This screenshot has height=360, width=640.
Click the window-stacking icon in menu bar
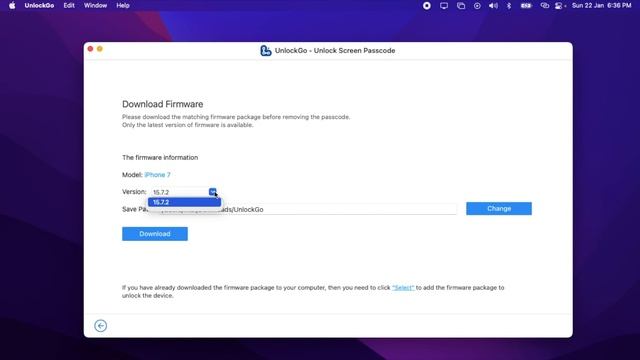461,5
